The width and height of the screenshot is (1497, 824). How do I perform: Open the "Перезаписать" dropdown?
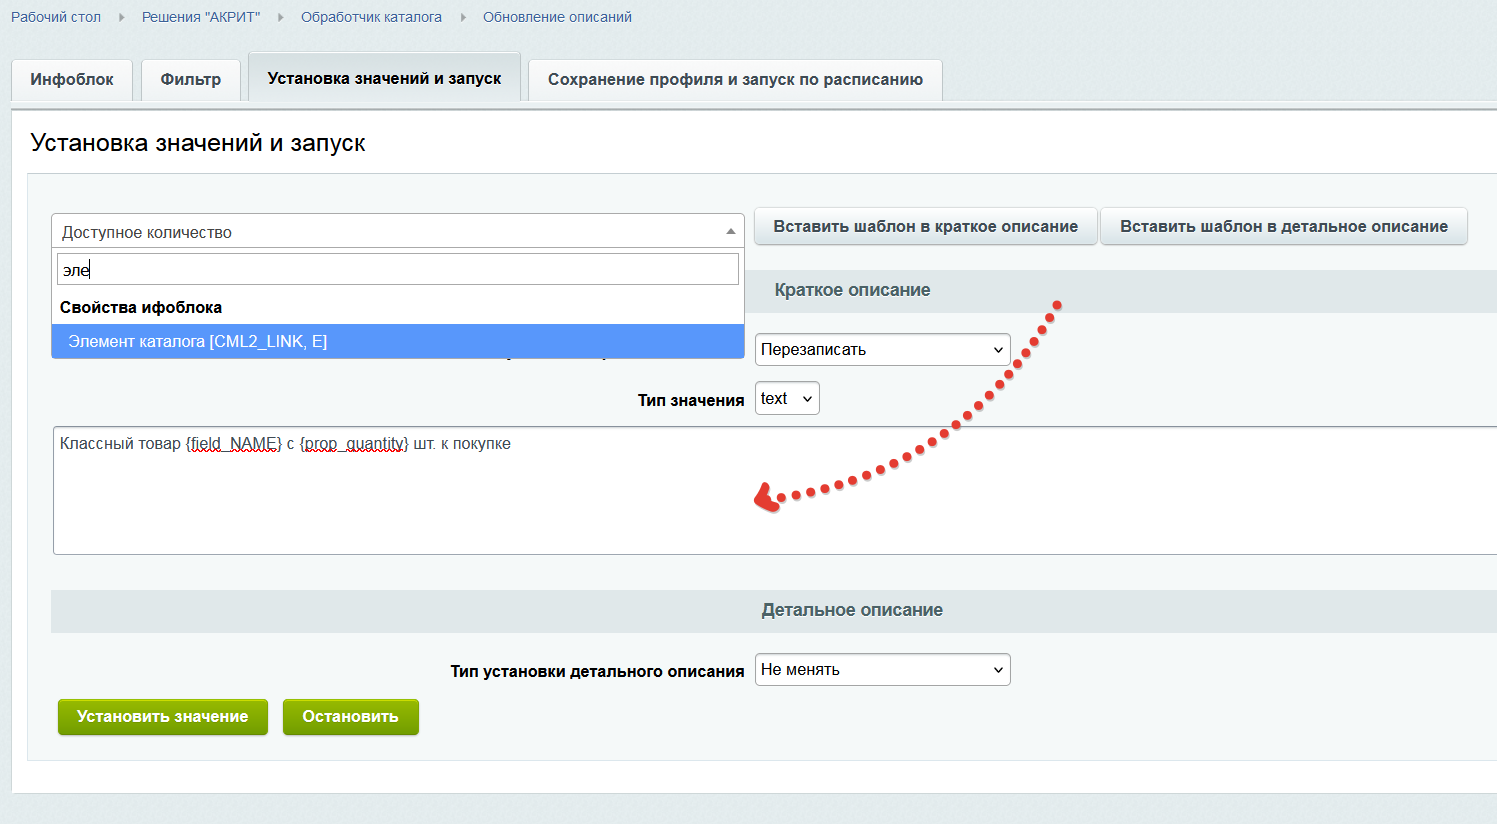click(882, 350)
